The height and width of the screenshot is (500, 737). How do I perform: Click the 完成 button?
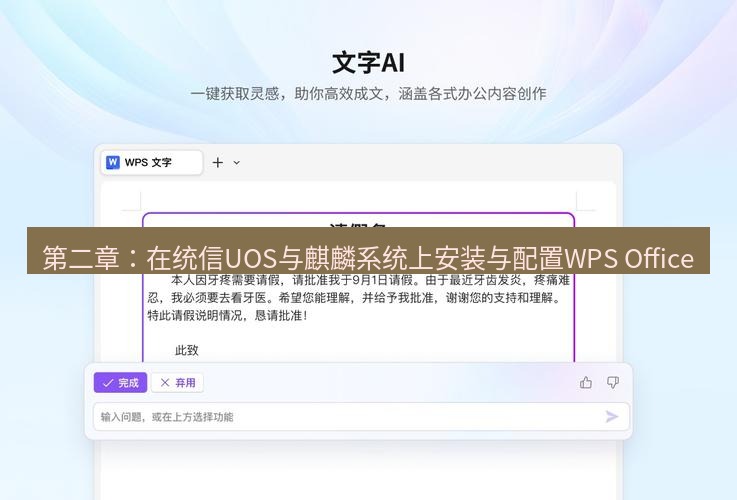pyautogui.click(x=120, y=383)
